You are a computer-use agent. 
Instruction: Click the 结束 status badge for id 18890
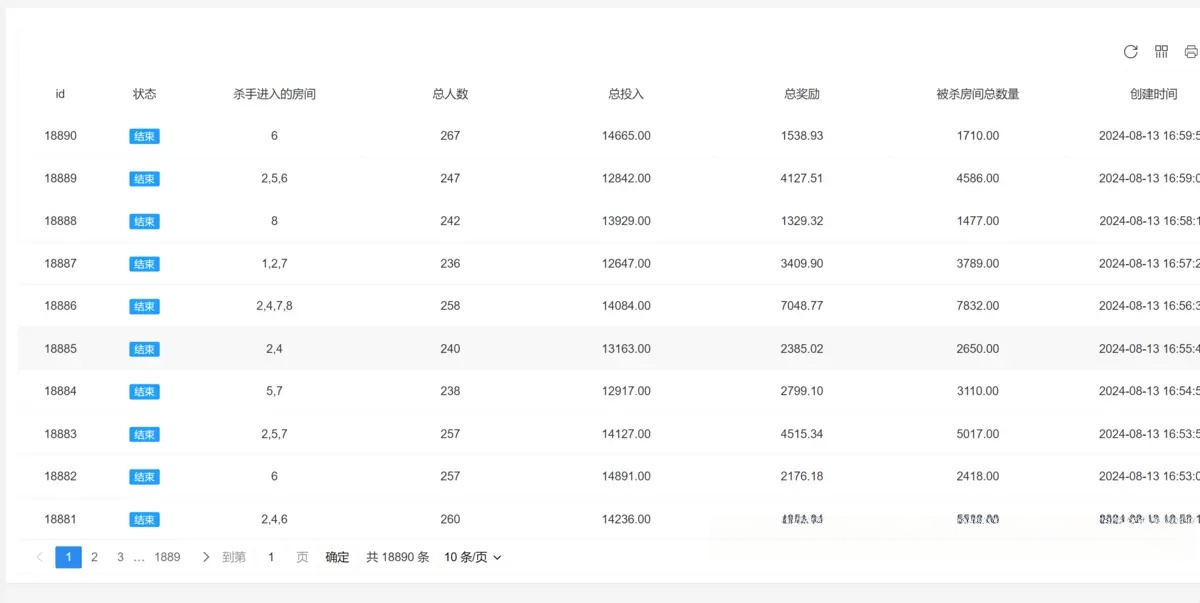[144, 136]
